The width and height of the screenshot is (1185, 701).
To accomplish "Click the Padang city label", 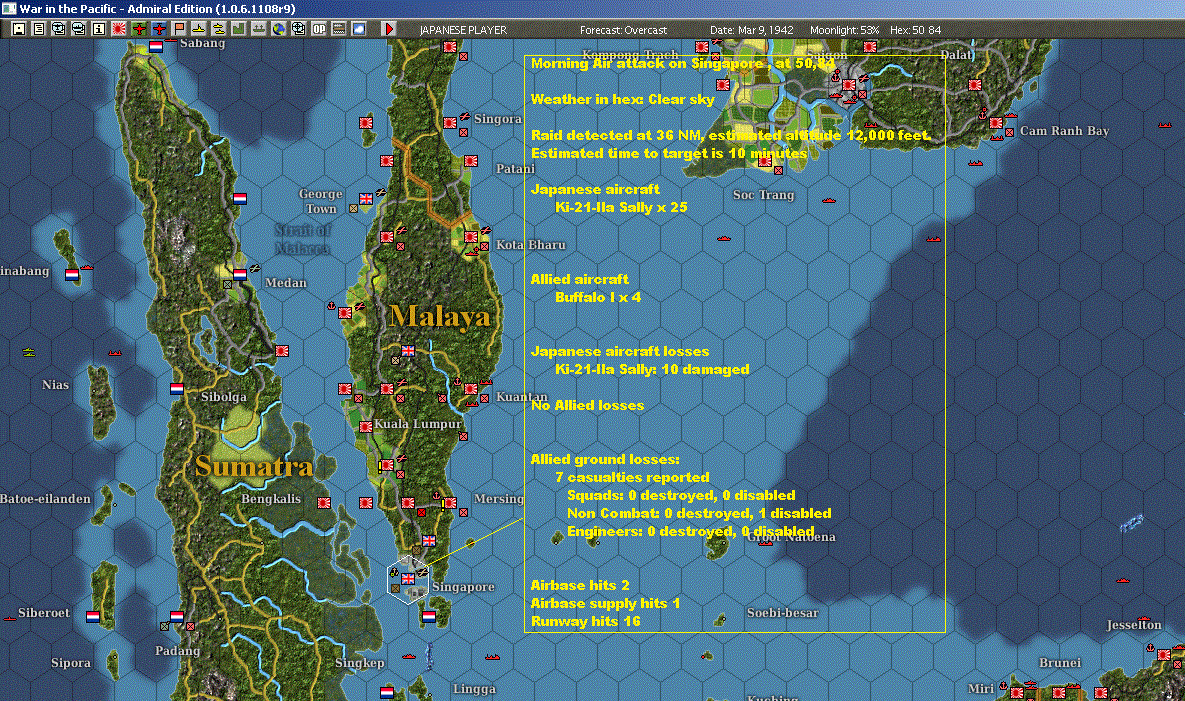I will tap(178, 650).
